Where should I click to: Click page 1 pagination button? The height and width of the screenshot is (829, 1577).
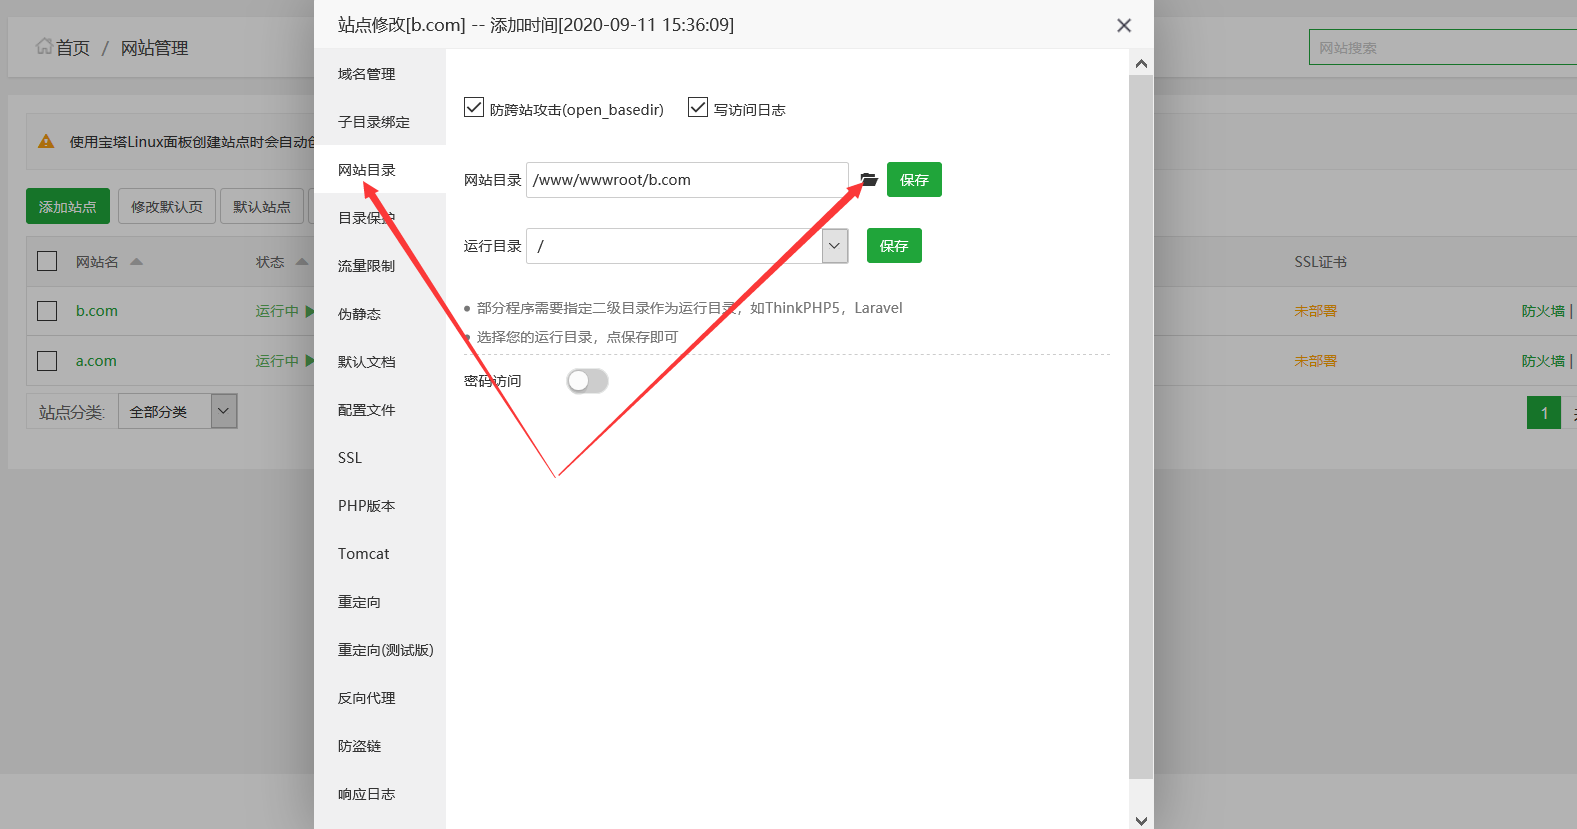[1544, 413]
